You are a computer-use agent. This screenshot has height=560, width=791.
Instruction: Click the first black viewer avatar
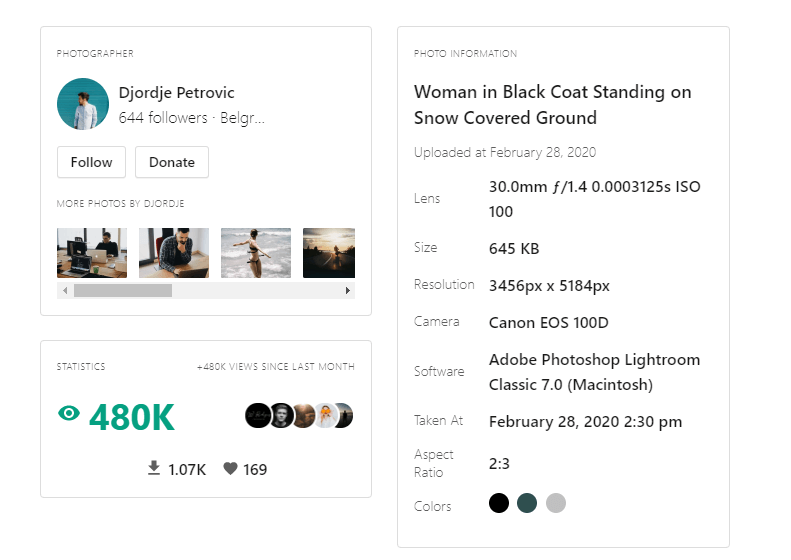click(258, 416)
